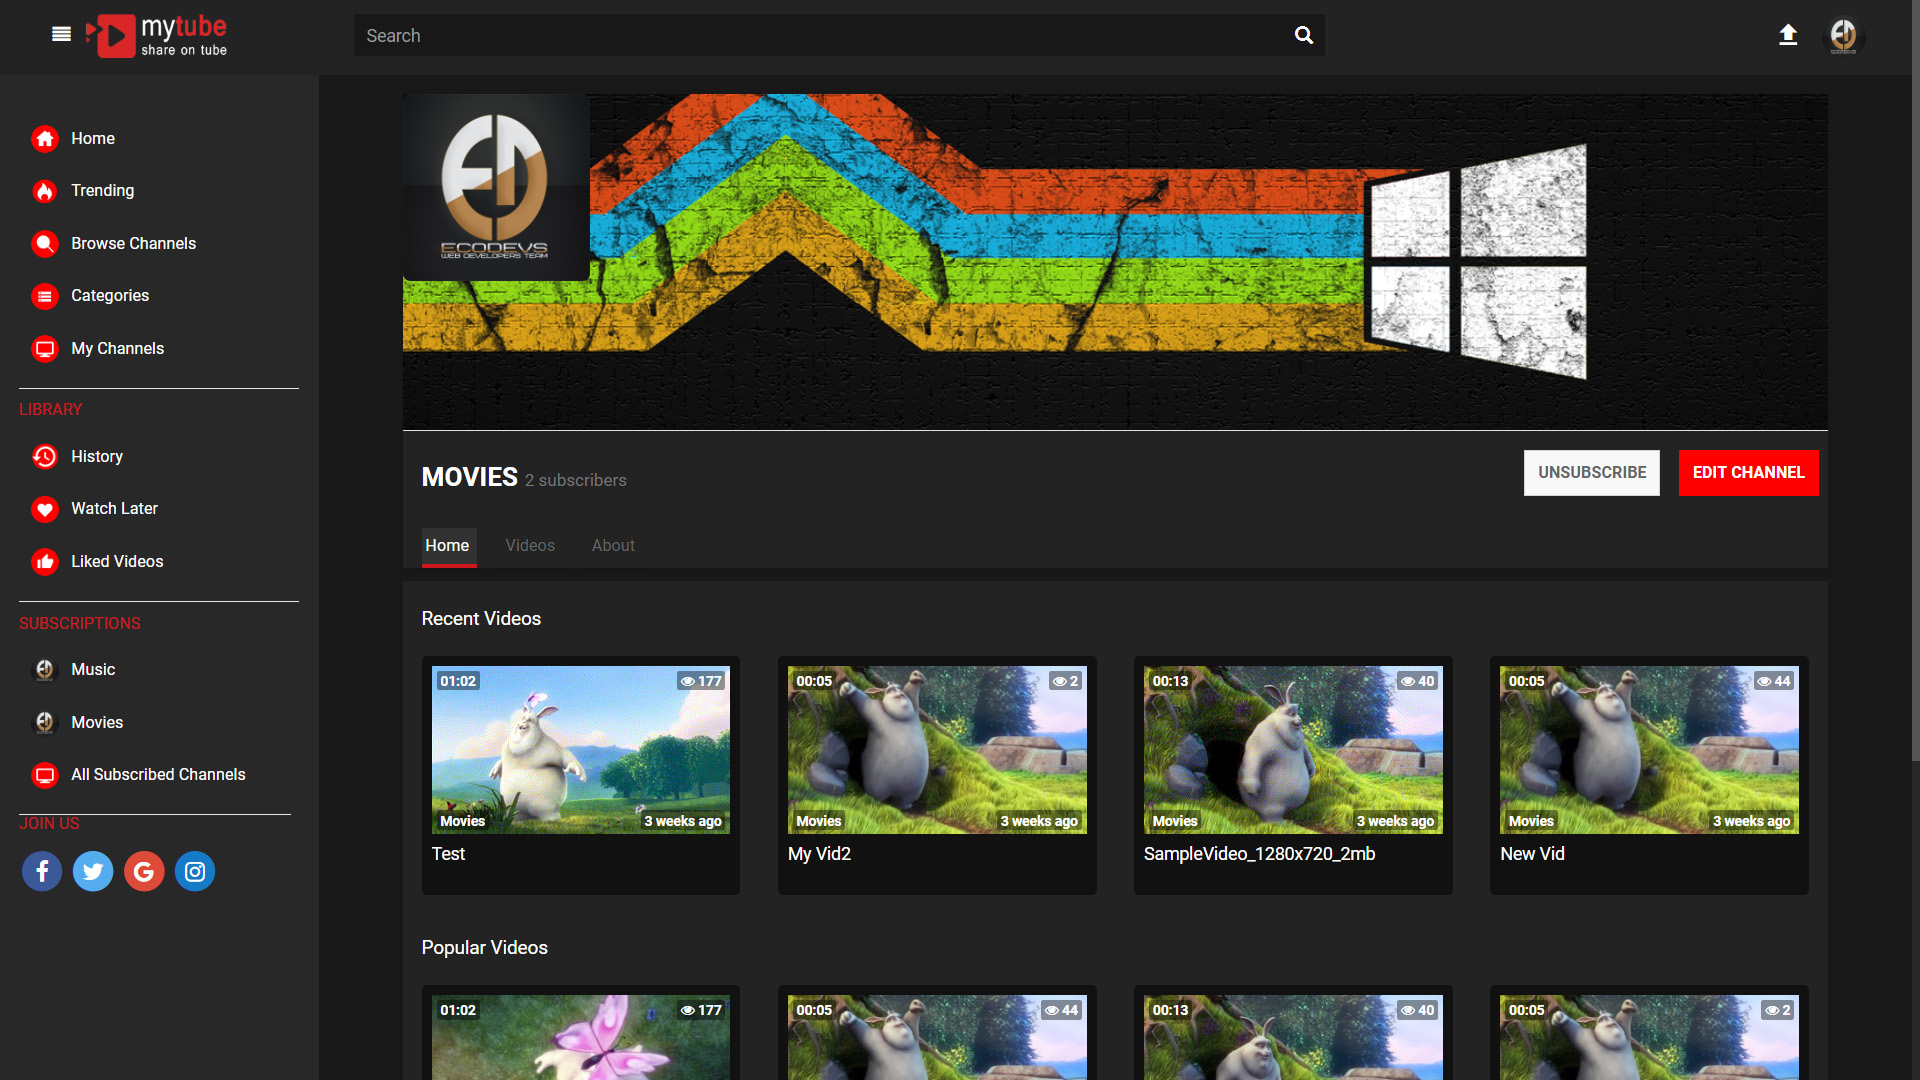Open the Twitter social icon
This screenshot has height=1080, width=1920.
93,871
